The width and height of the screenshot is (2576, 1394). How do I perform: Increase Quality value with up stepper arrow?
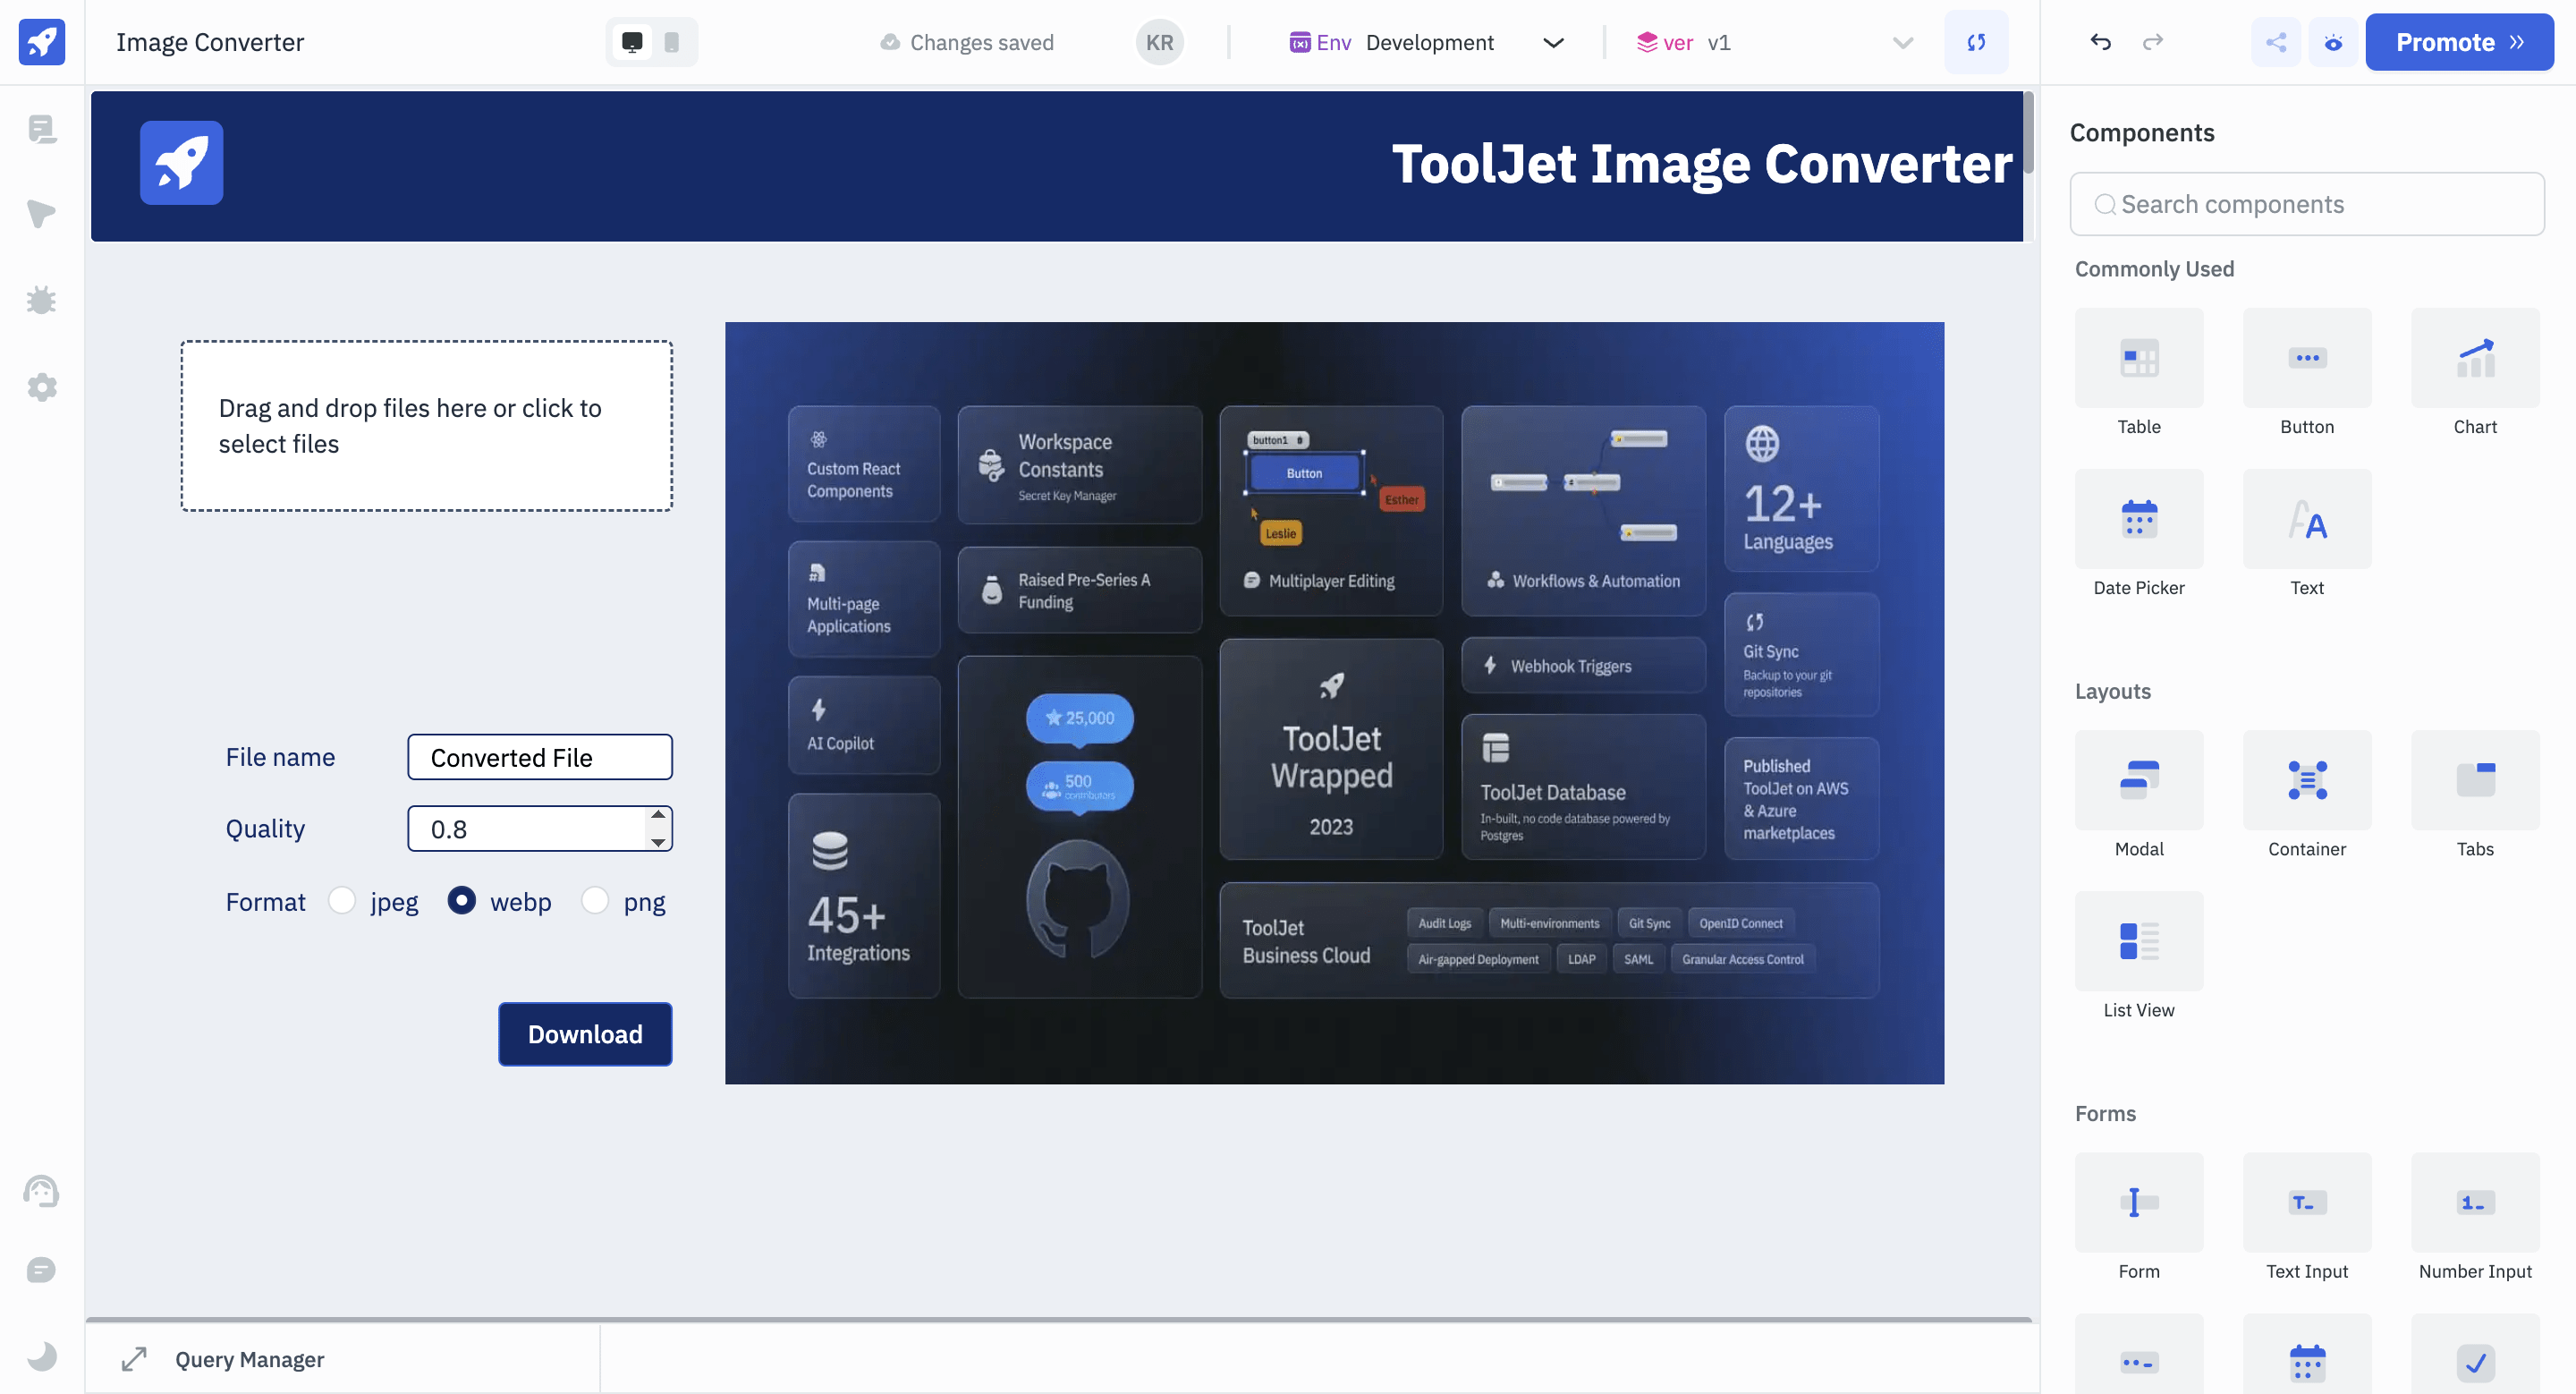point(658,815)
